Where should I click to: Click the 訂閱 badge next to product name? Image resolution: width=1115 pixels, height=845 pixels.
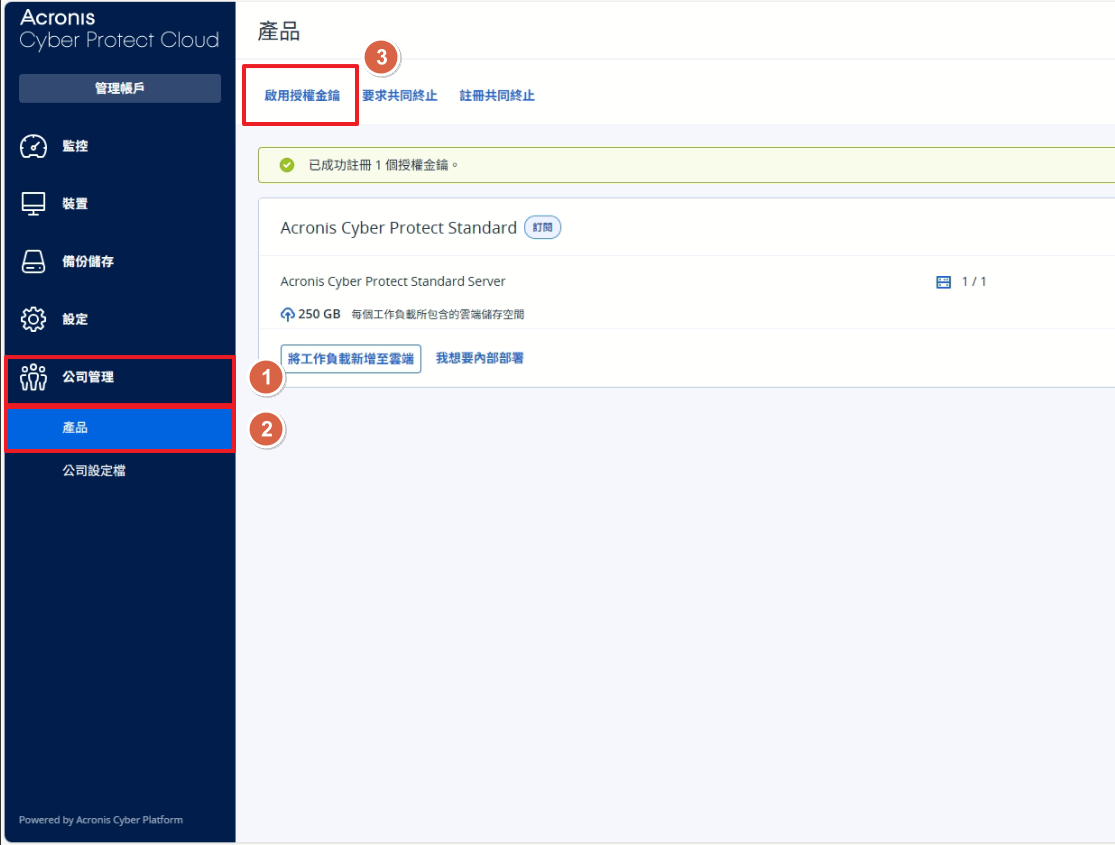tap(543, 228)
